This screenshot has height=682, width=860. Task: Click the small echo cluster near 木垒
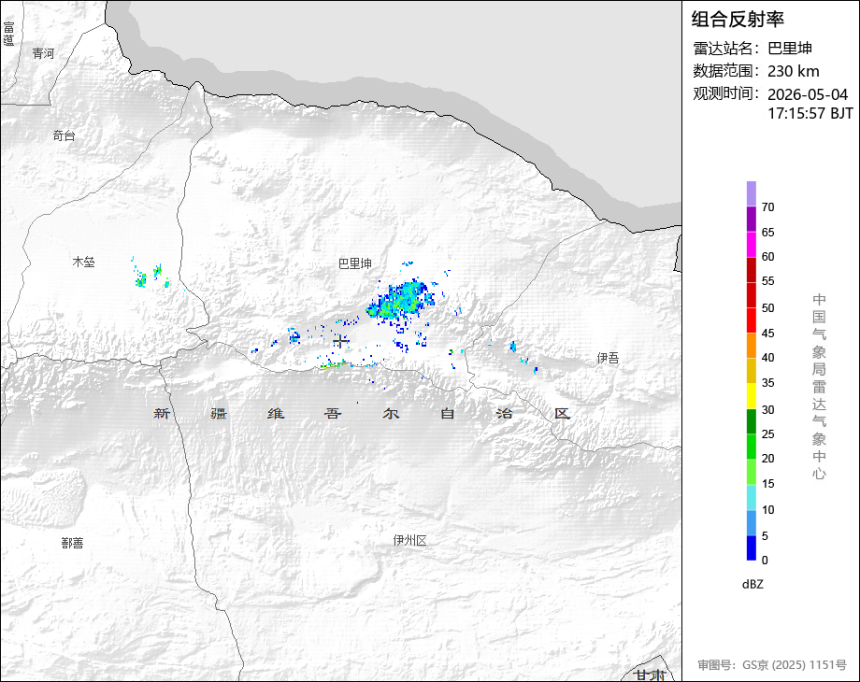(150, 274)
